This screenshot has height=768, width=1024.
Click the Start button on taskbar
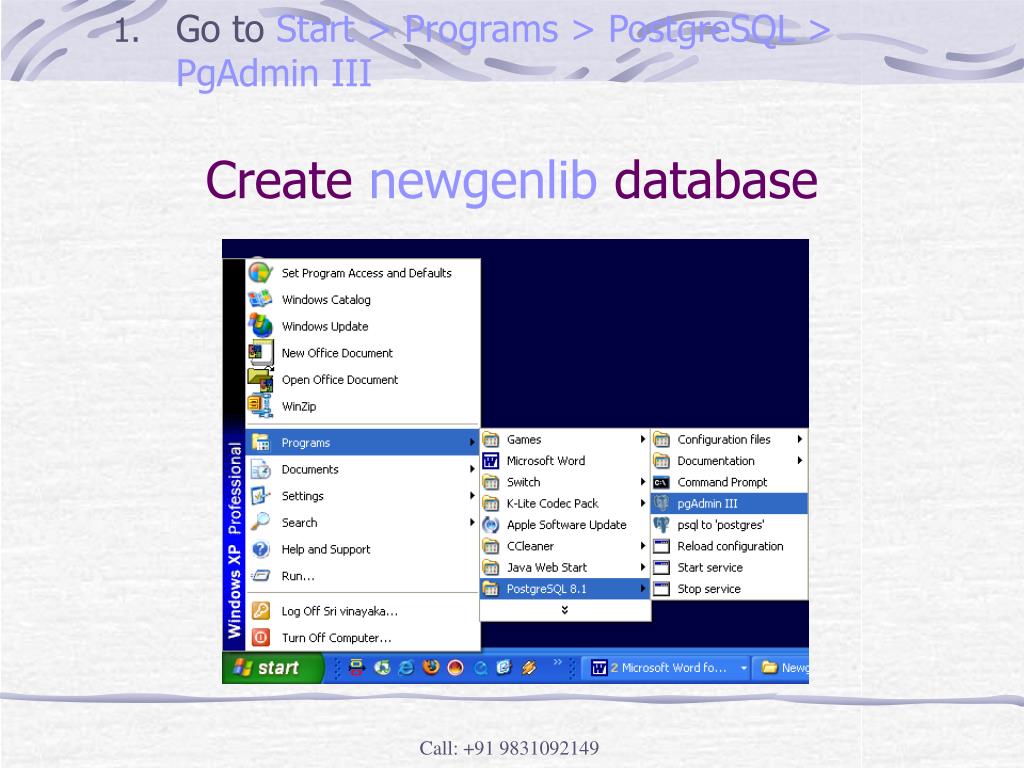pos(273,667)
